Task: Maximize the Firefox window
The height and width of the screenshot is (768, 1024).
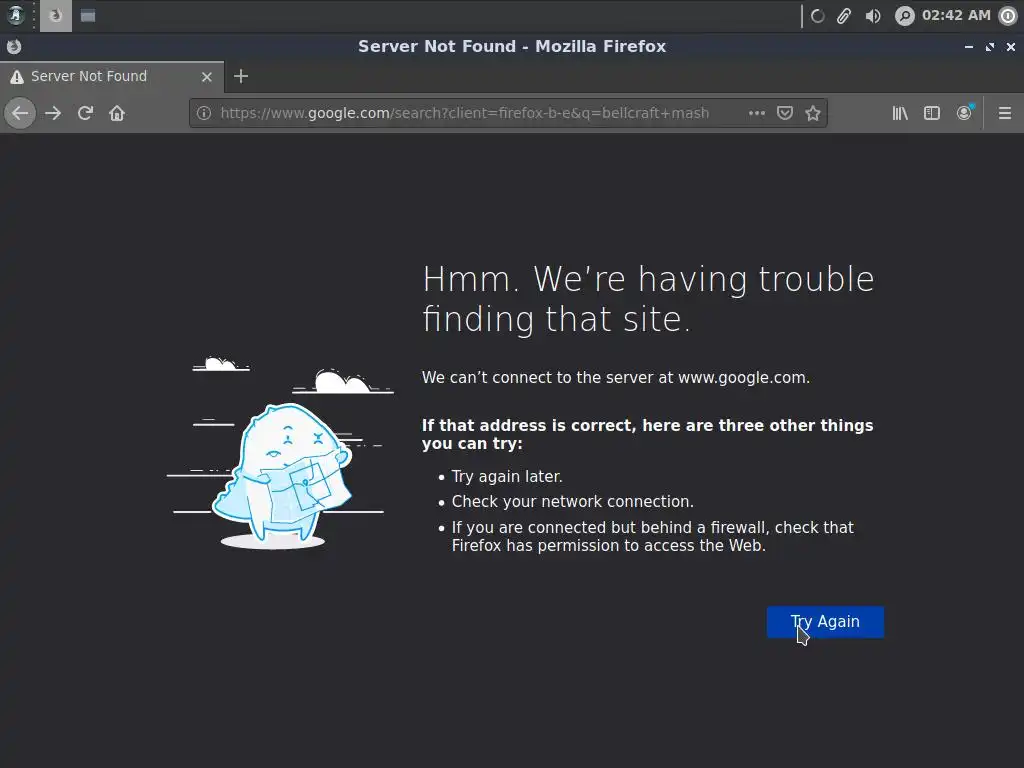Action: click(x=990, y=47)
